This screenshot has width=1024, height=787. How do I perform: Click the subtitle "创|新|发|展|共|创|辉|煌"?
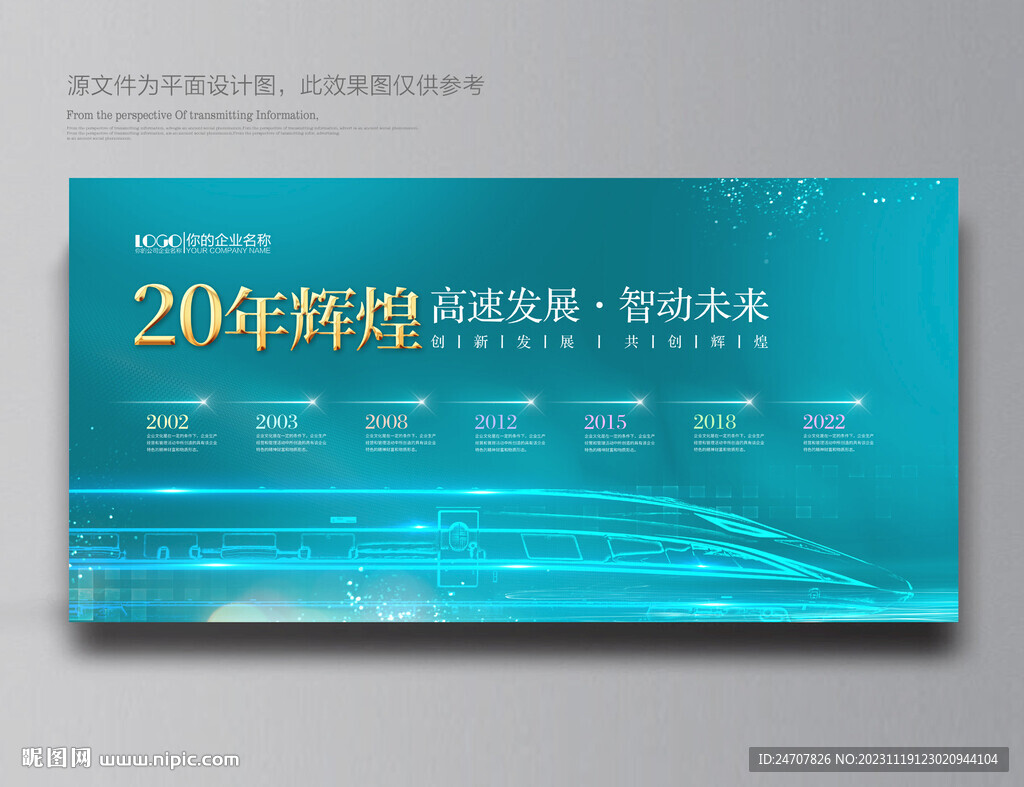click(600, 342)
